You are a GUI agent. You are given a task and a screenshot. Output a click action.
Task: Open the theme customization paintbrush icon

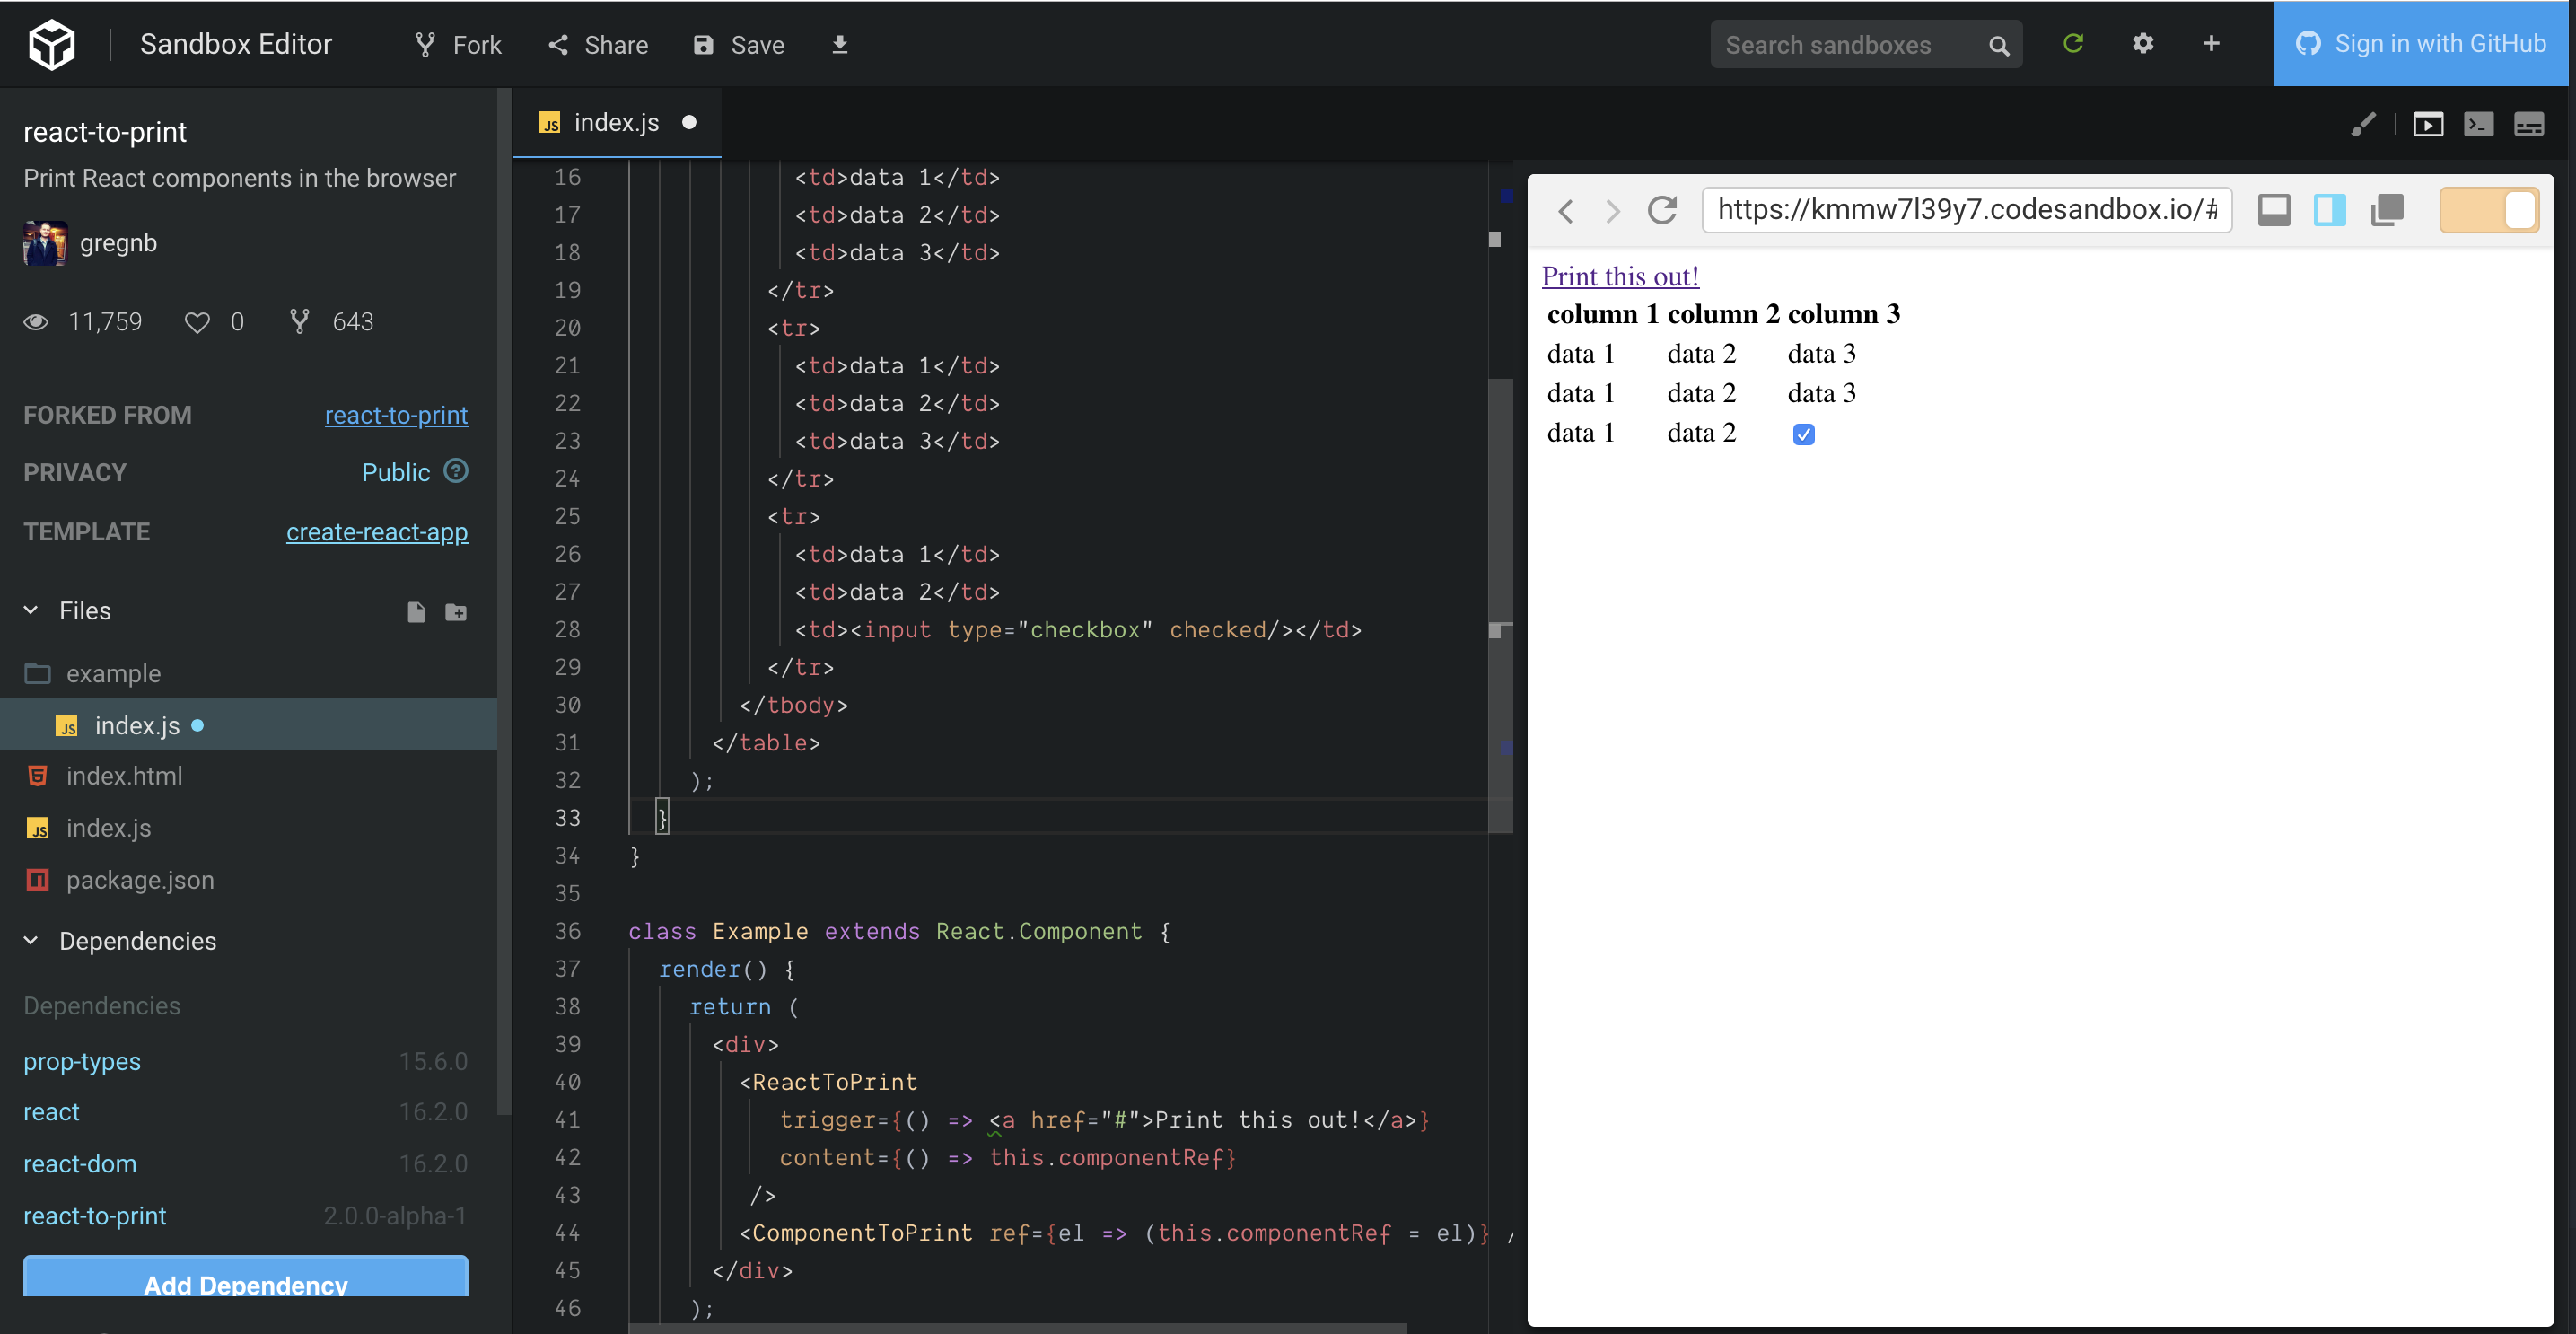pyautogui.click(x=2365, y=124)
